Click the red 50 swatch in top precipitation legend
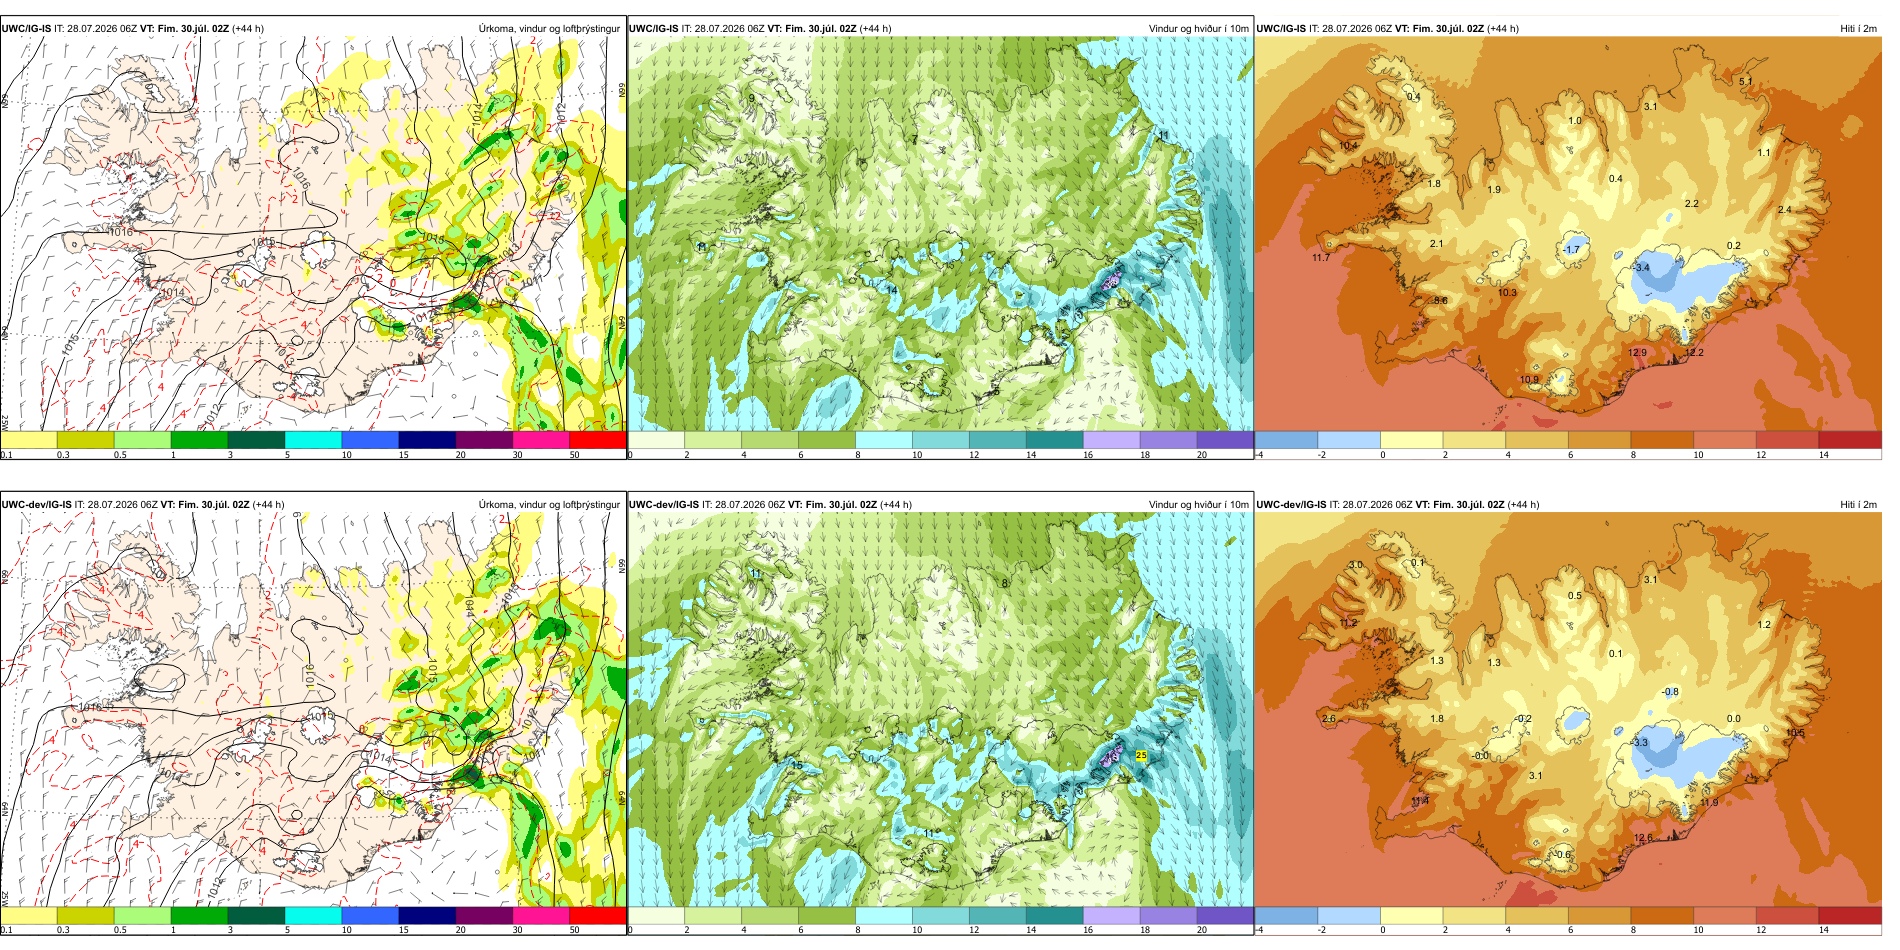This screenshot has height=950, width=1900. click(x=597, y=440)
